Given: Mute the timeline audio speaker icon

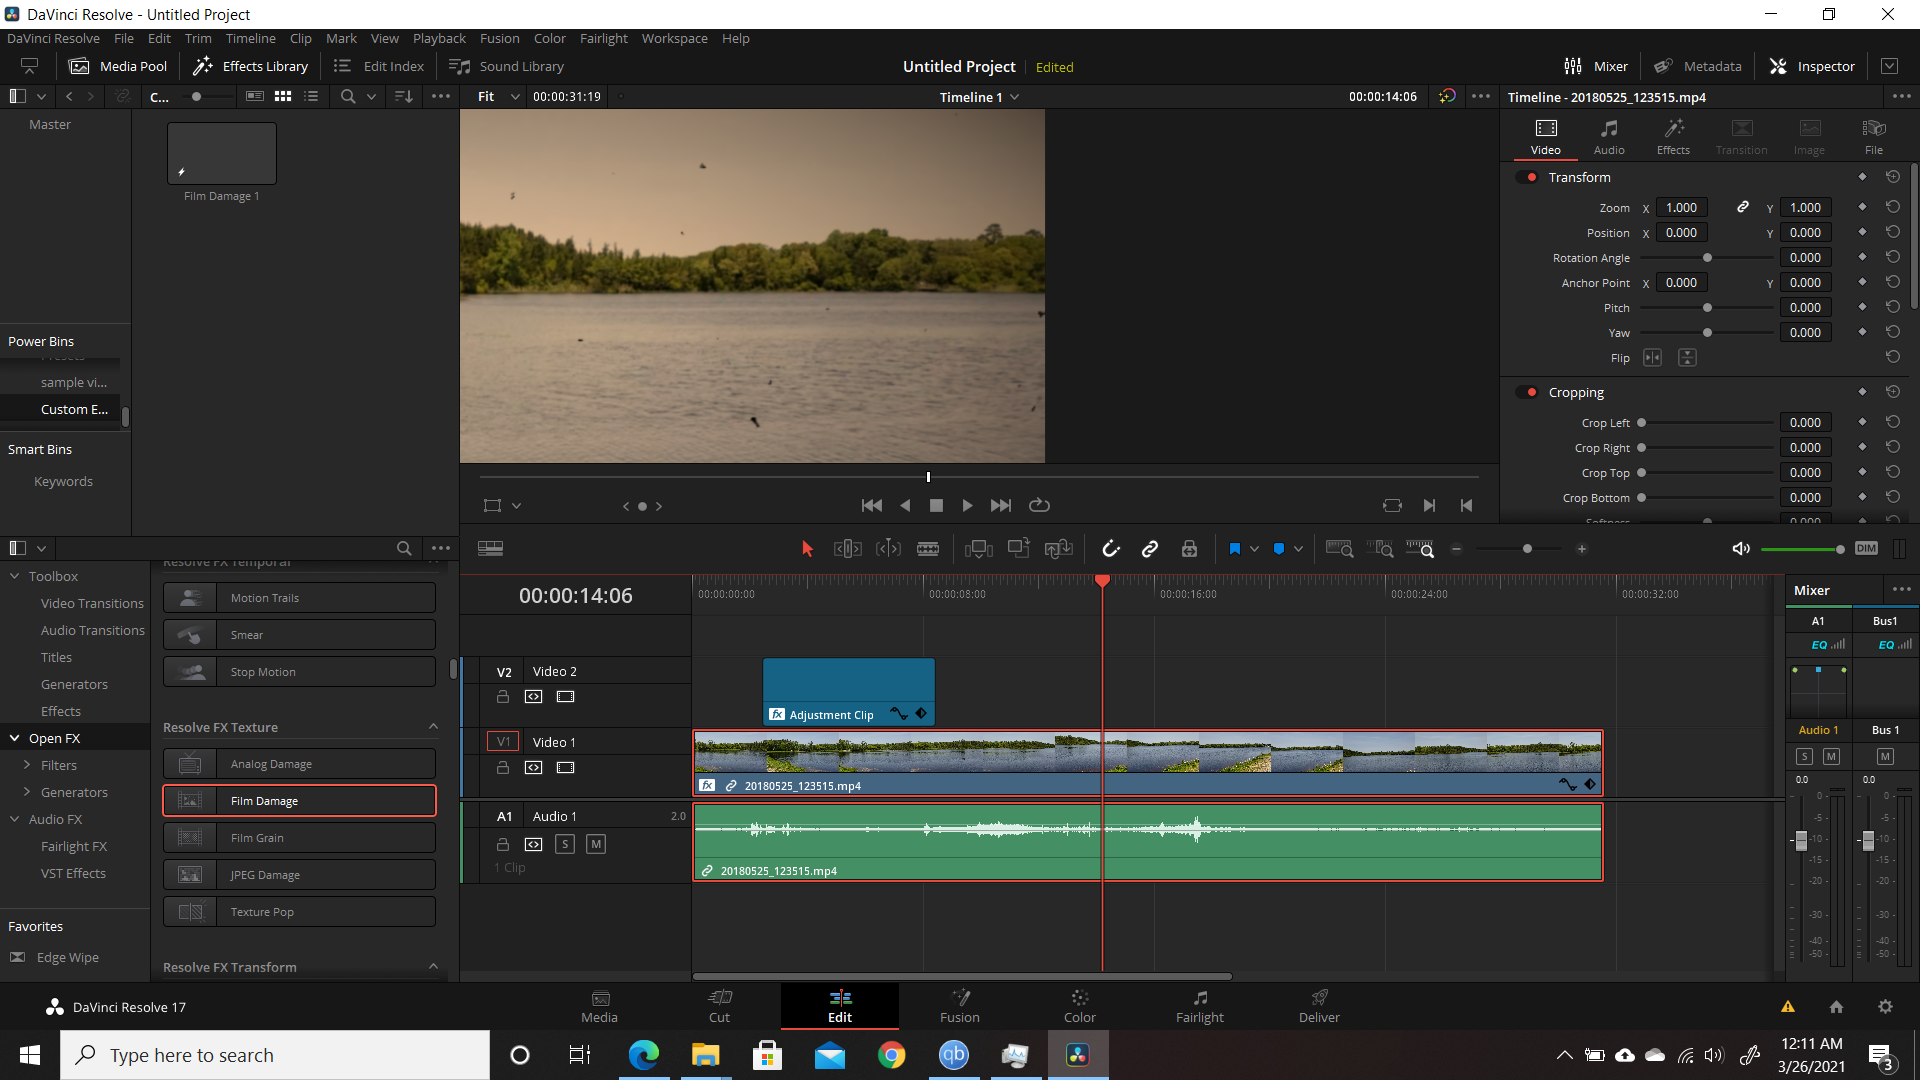Looking at the screenshot, I should click(x=1741, y=549).
